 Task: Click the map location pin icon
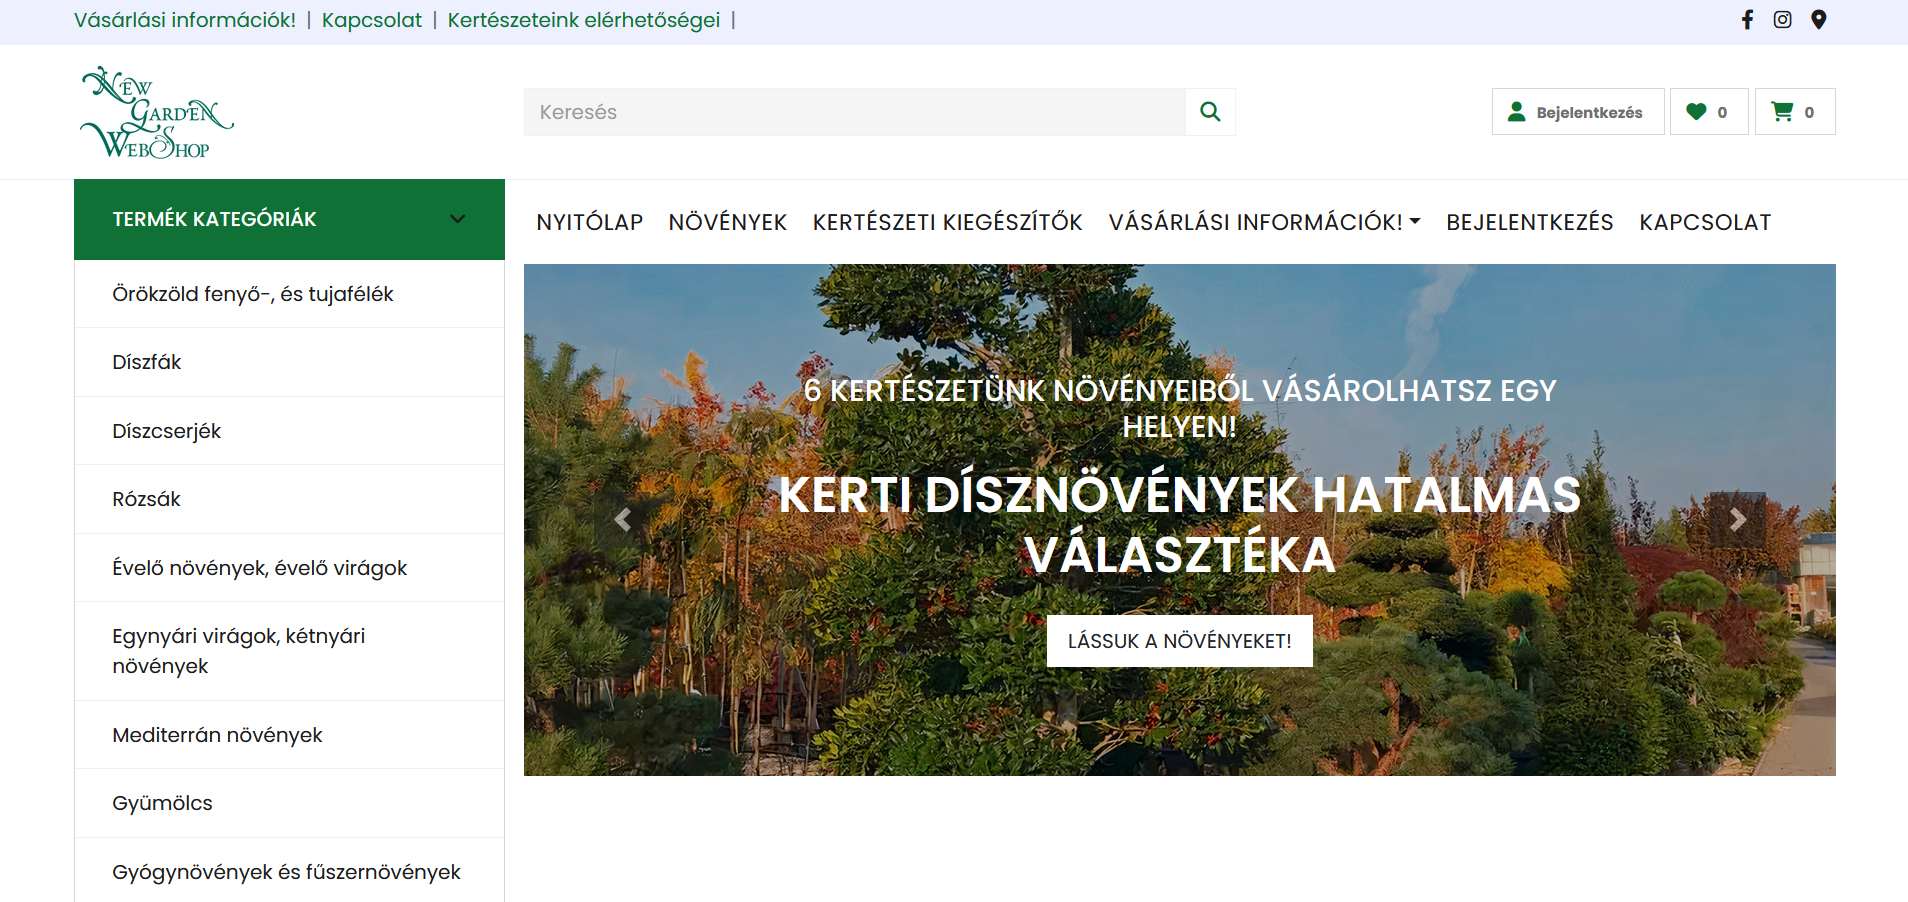click(1819, 20)
